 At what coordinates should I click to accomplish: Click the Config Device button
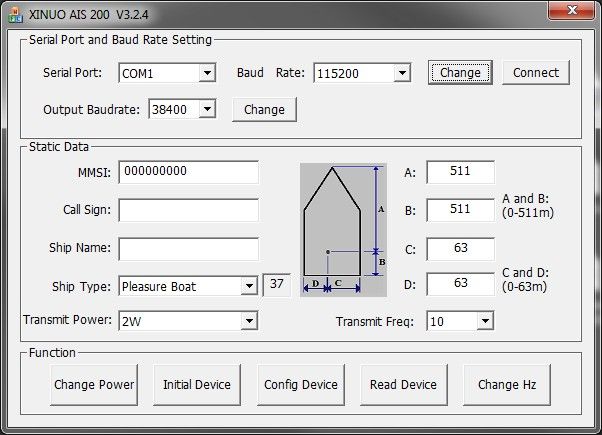[x=301, y=385]
